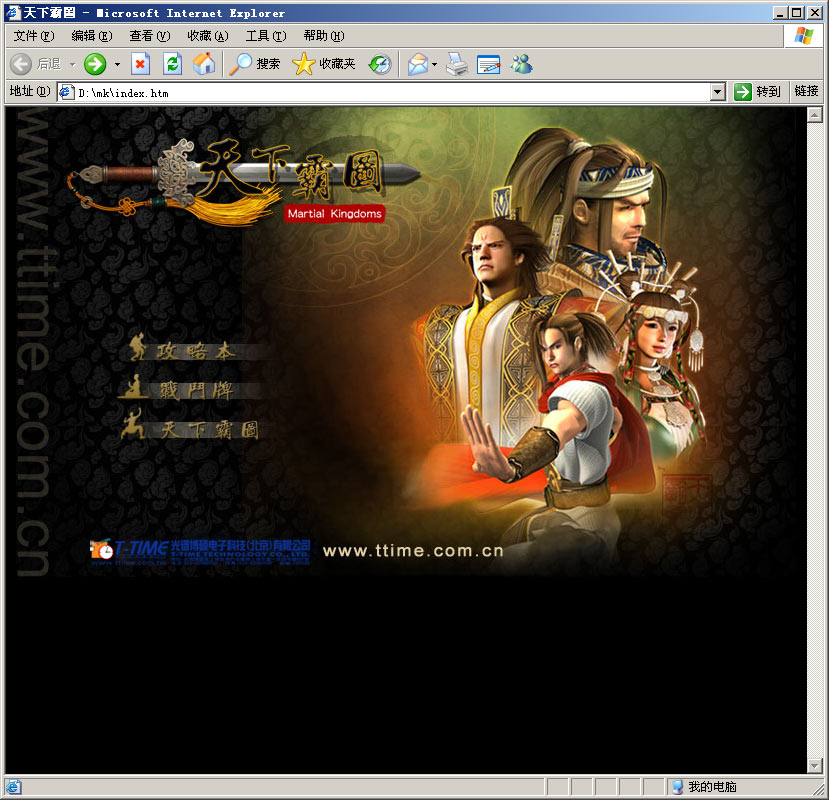Click the page icon in address bar
The height and width of the screenshot is (800, 829).
(67, 93)
